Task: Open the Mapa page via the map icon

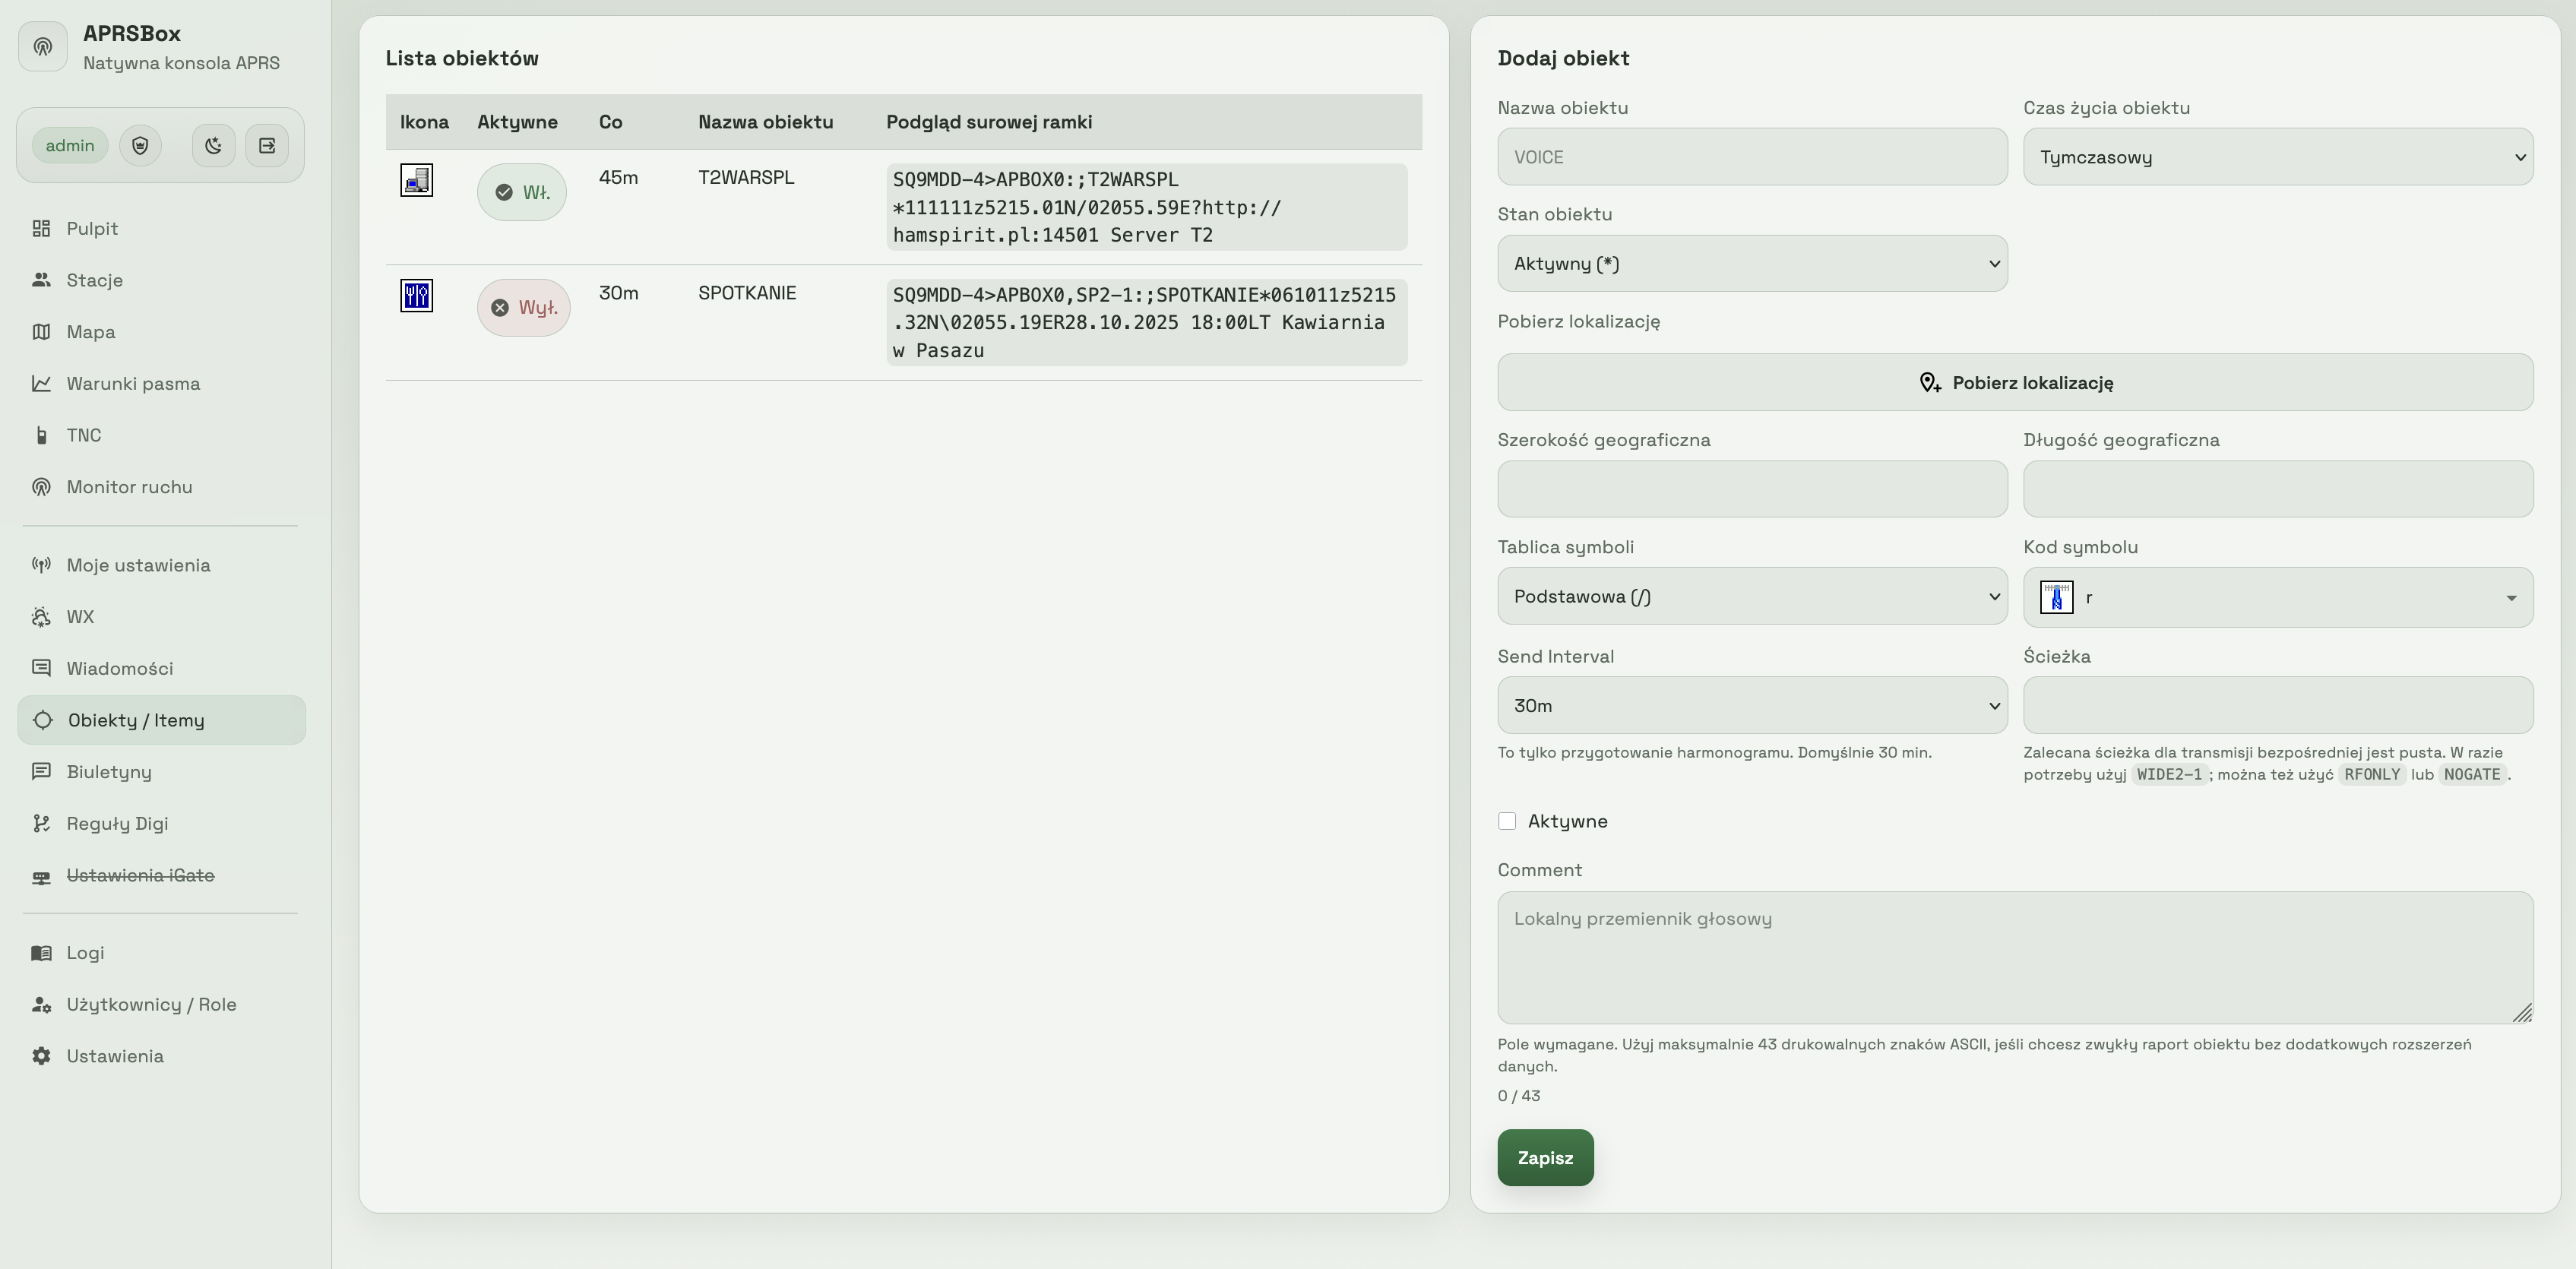Action: [41, 332]
